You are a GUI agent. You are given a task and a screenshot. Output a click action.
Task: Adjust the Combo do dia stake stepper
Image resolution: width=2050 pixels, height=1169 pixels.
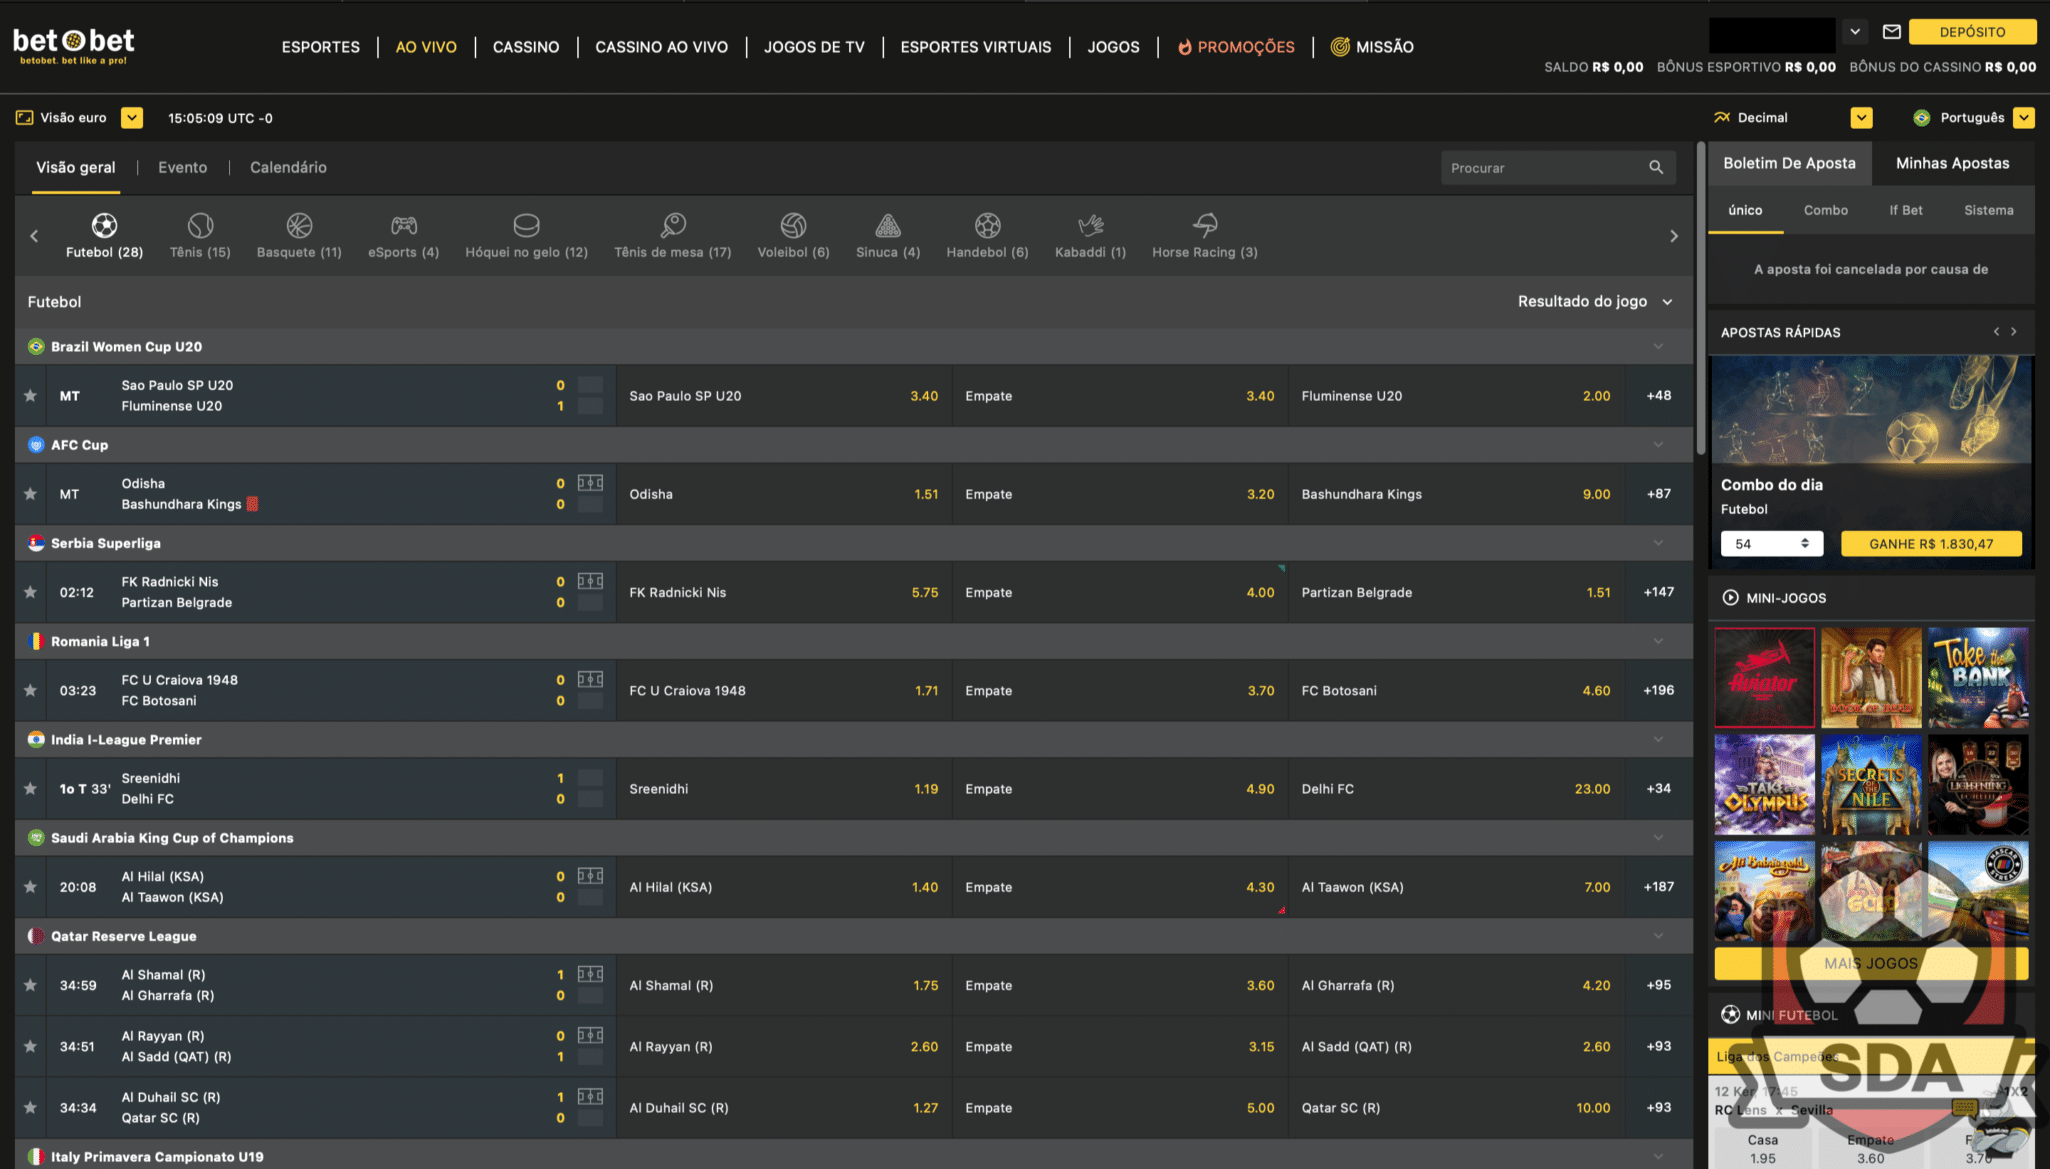pos(1805,544)
